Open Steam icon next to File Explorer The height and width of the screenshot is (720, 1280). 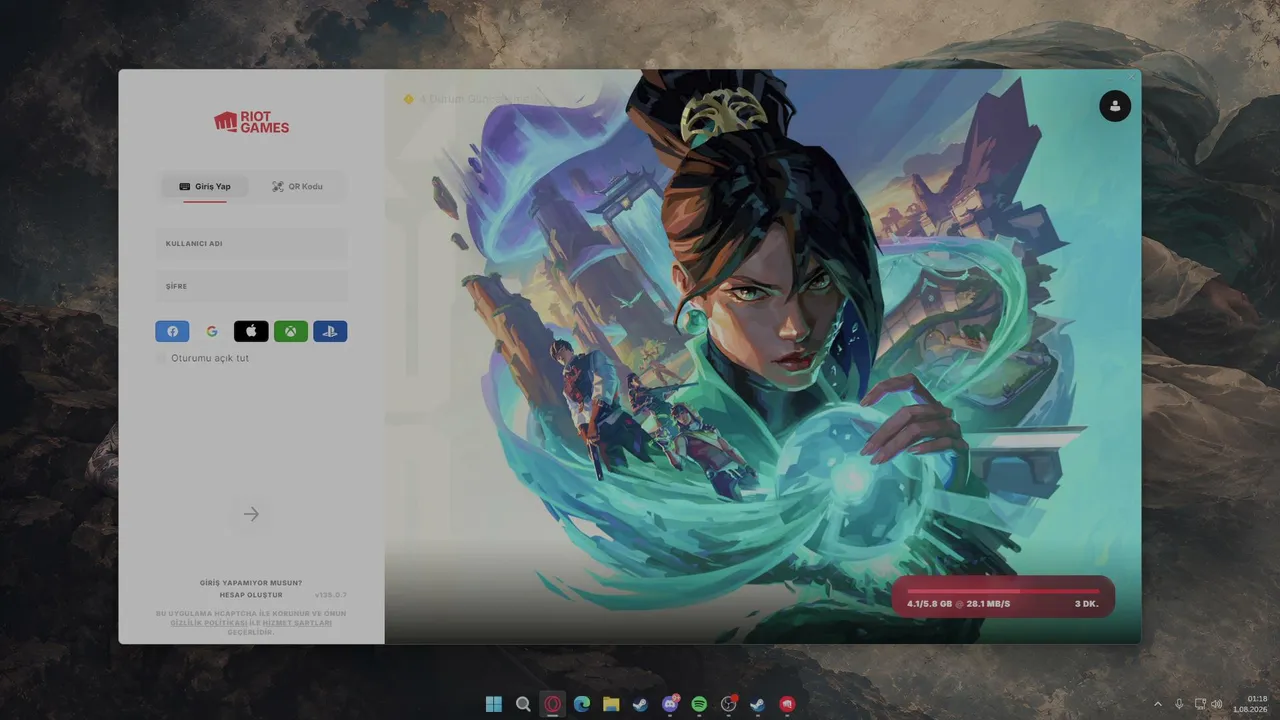[x=641, y=704]
